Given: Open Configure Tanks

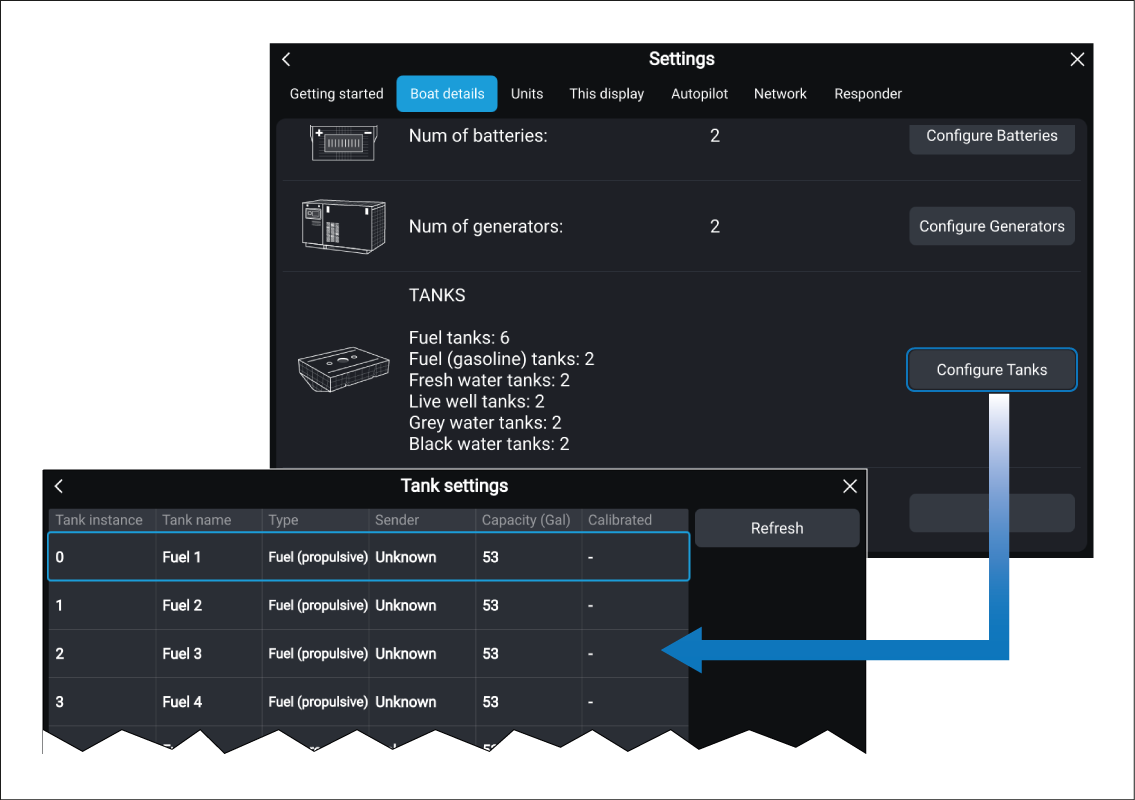Looking at the screenshot, I should coord(991,370).
